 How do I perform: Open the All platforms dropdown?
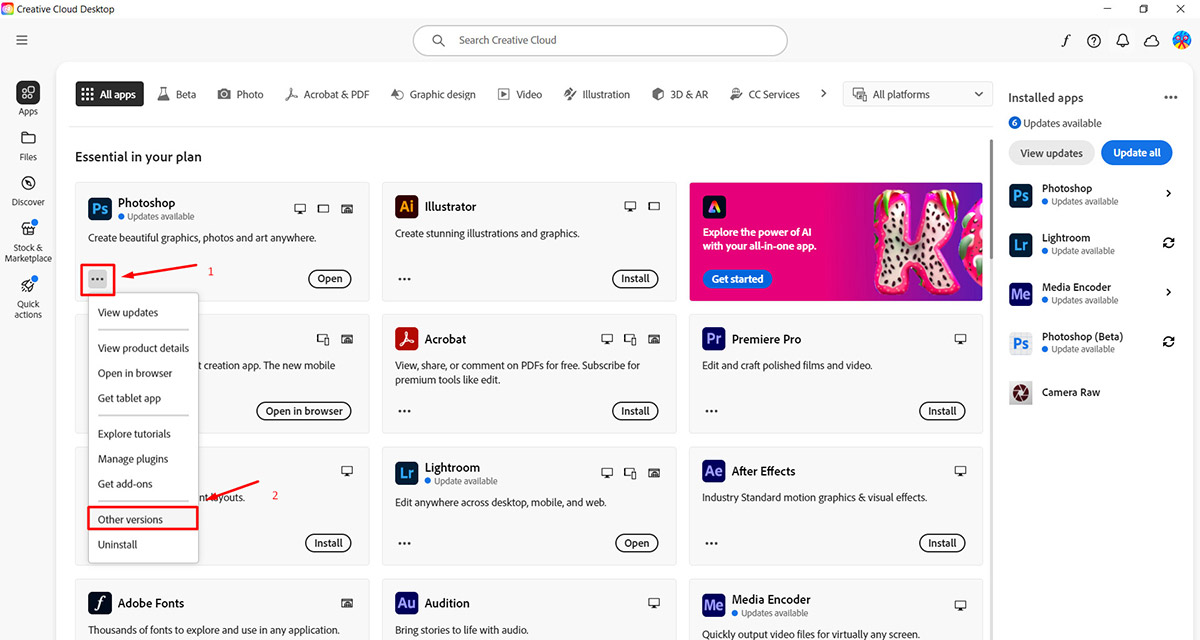point(918,94)
